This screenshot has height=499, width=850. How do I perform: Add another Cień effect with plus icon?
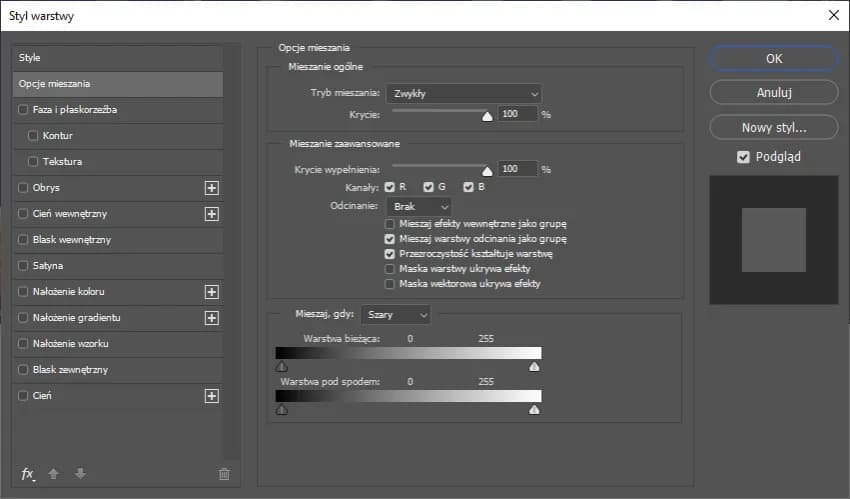[211, 396]
